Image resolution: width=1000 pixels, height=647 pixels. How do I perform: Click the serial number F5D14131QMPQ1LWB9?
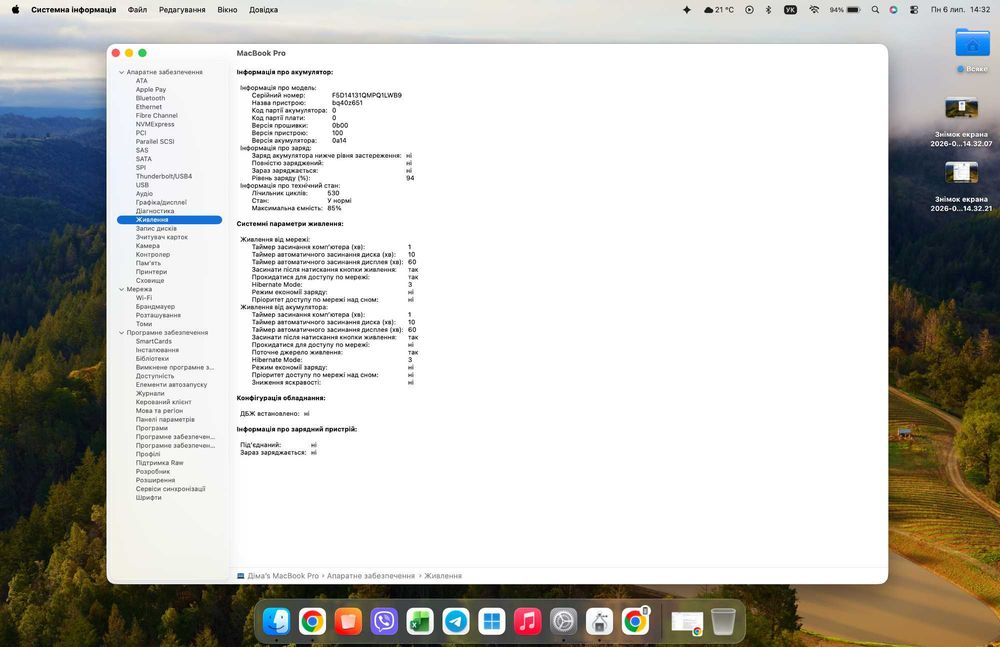tap(367, 95)
